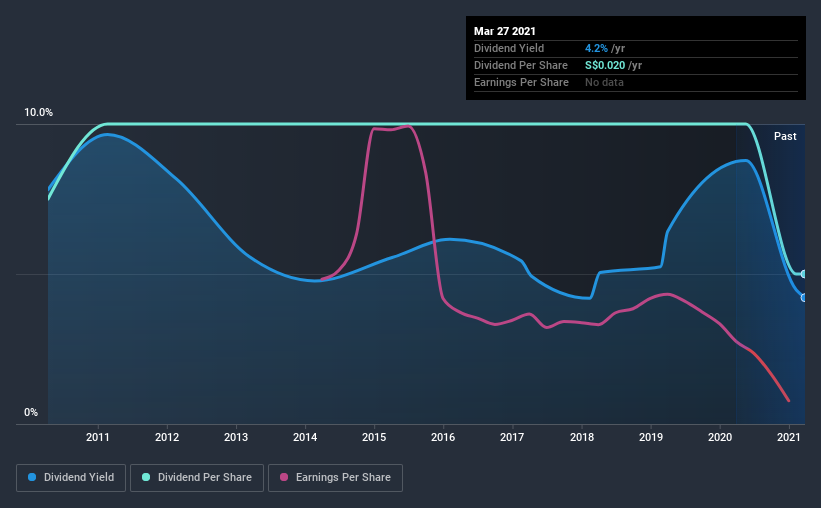Click the 10.0% y-axis label
Viewport: 821px width, 508px height.
[x=38, y=113]
